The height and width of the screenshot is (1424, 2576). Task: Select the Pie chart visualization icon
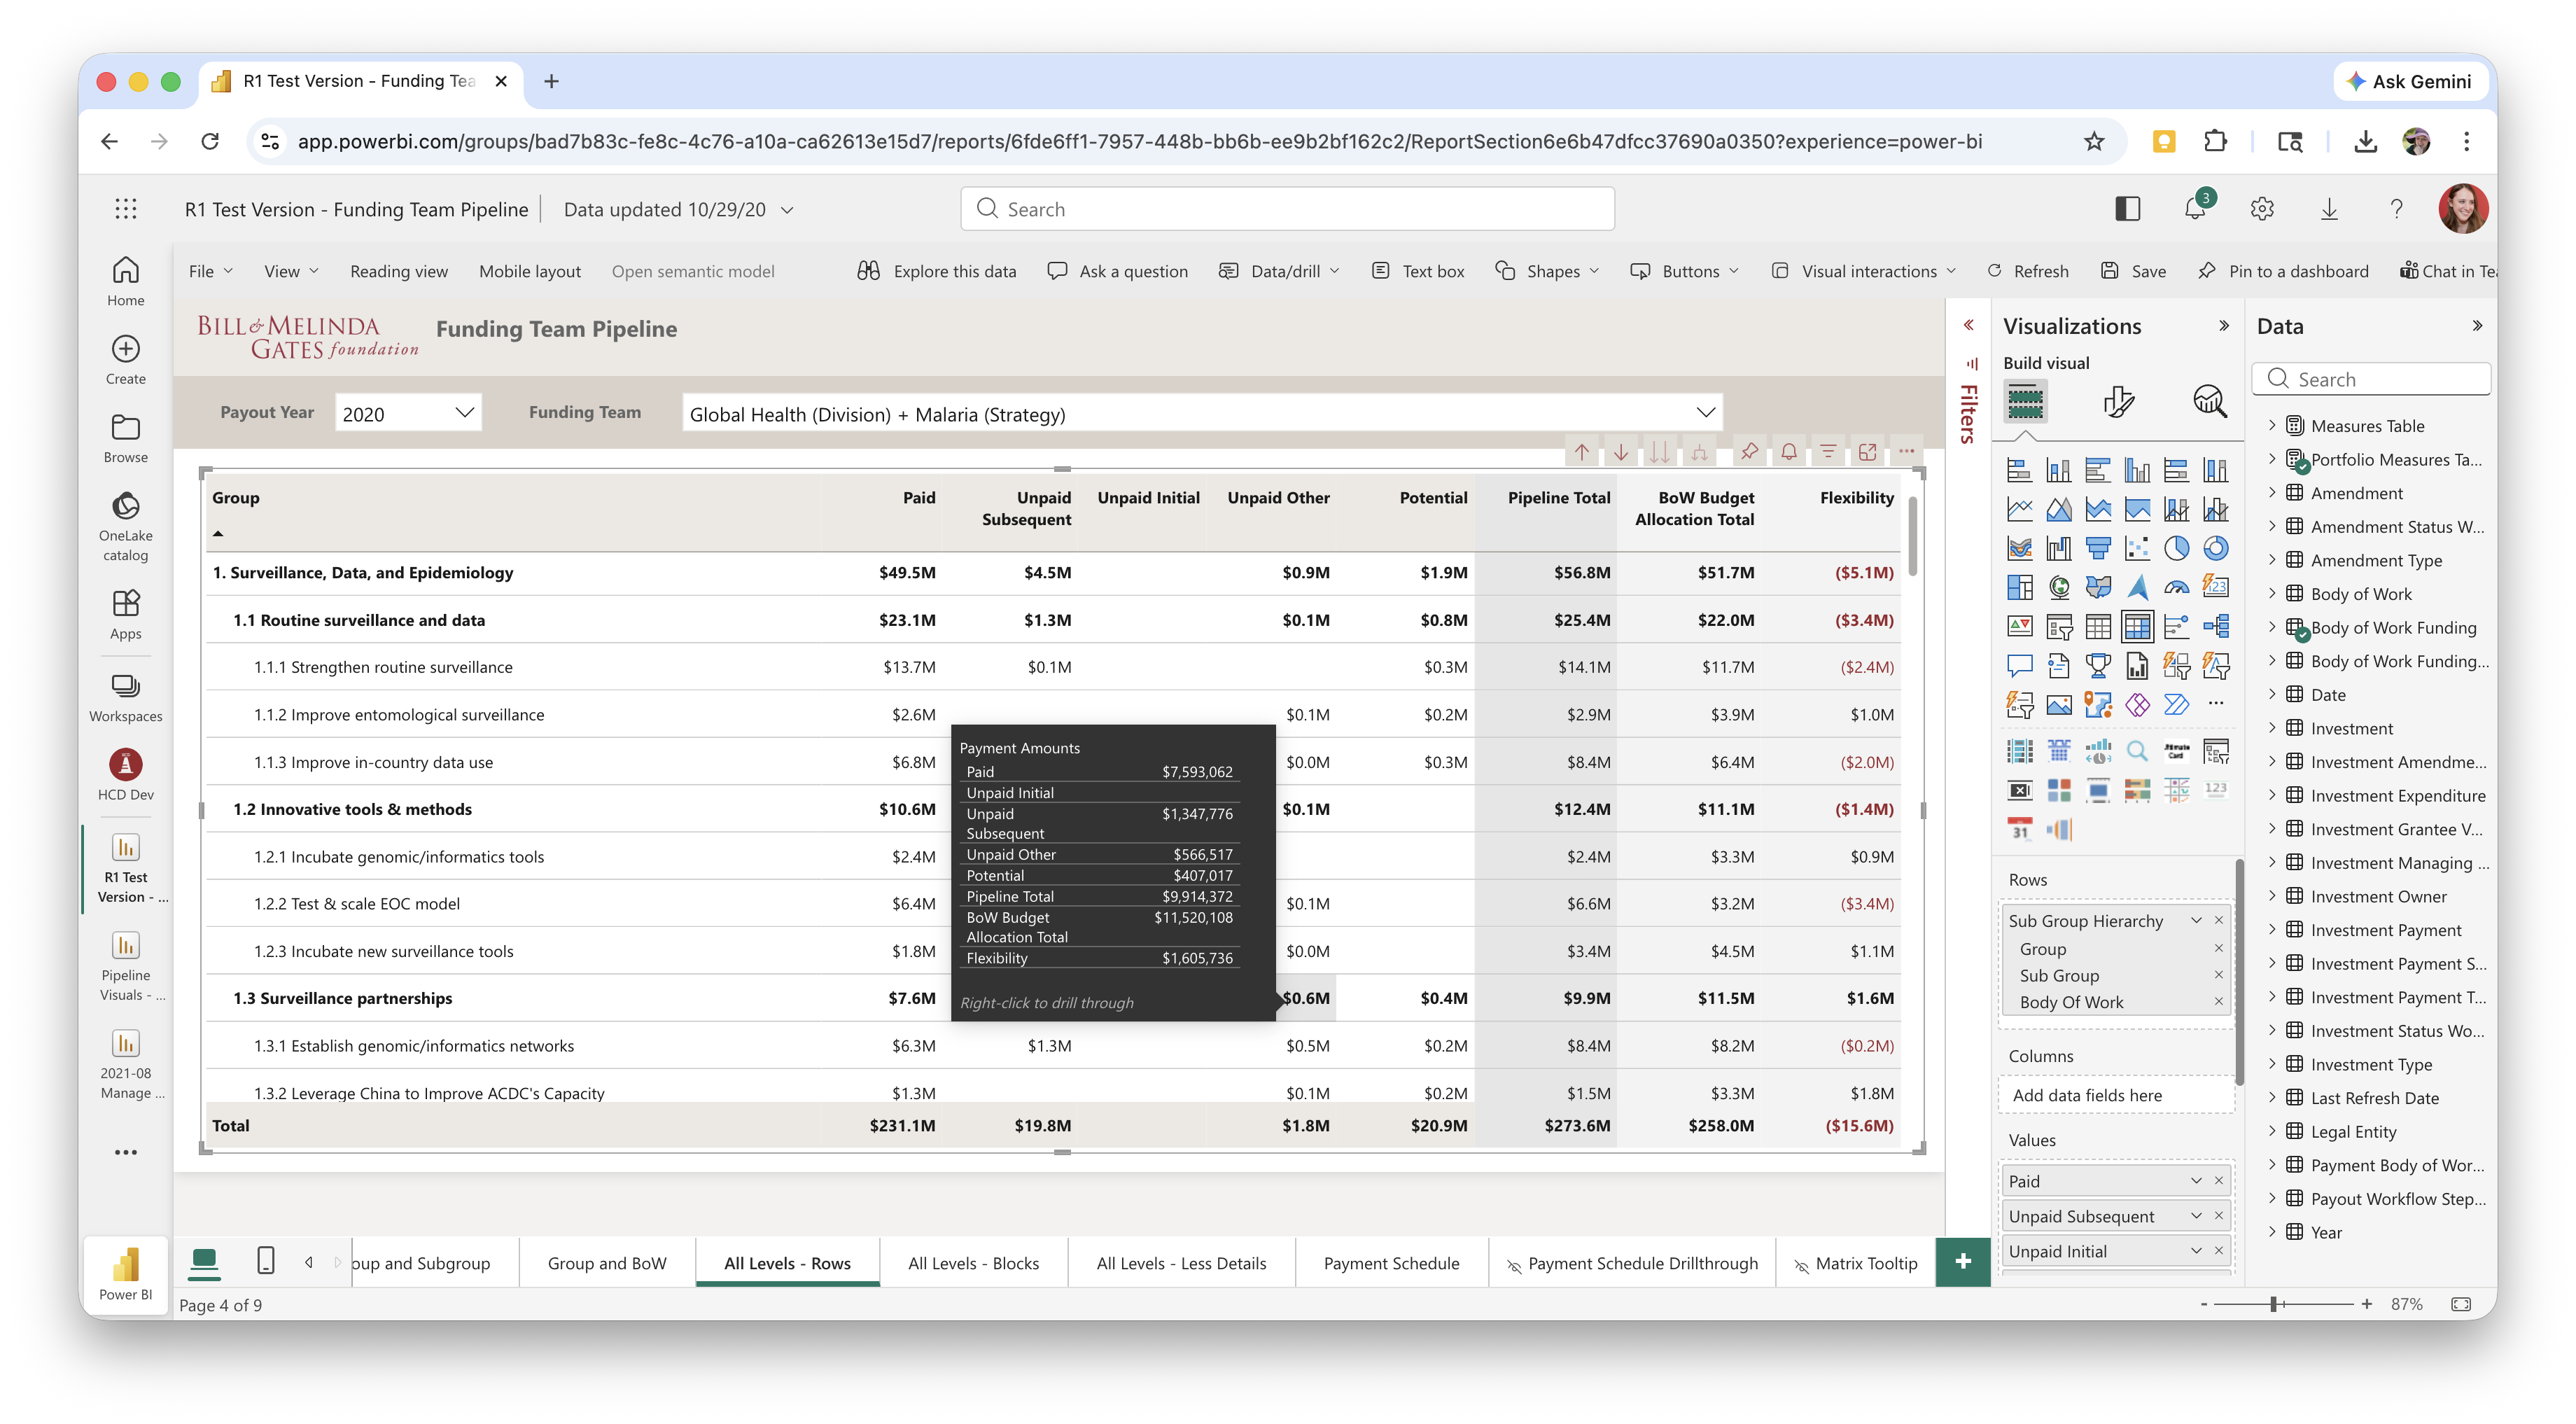click(x=2176, y=548)
